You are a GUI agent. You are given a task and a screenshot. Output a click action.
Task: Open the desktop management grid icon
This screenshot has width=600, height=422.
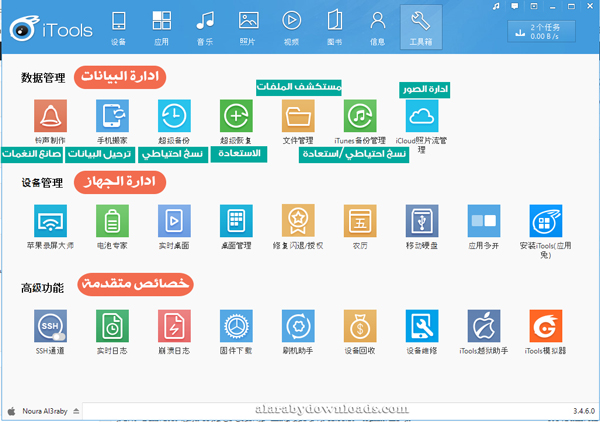236,221
